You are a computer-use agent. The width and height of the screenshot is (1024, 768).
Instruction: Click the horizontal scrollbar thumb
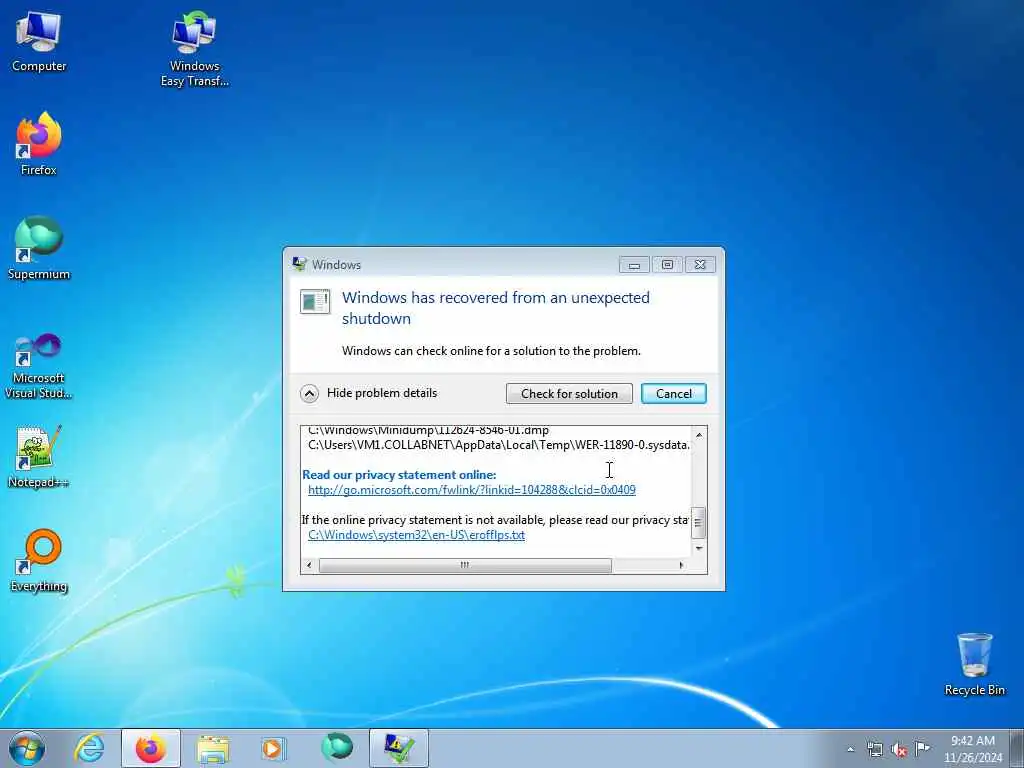tap(465, 566)
